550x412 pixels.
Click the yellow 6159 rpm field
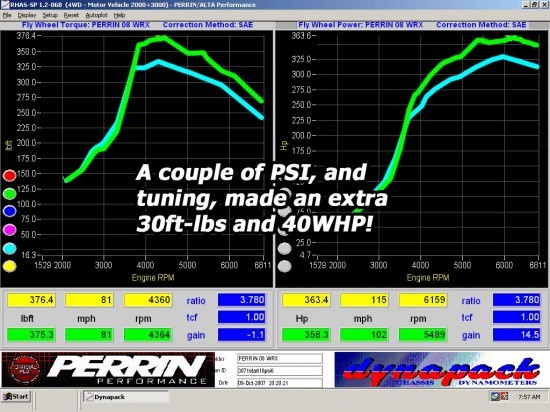pos(423,300)
